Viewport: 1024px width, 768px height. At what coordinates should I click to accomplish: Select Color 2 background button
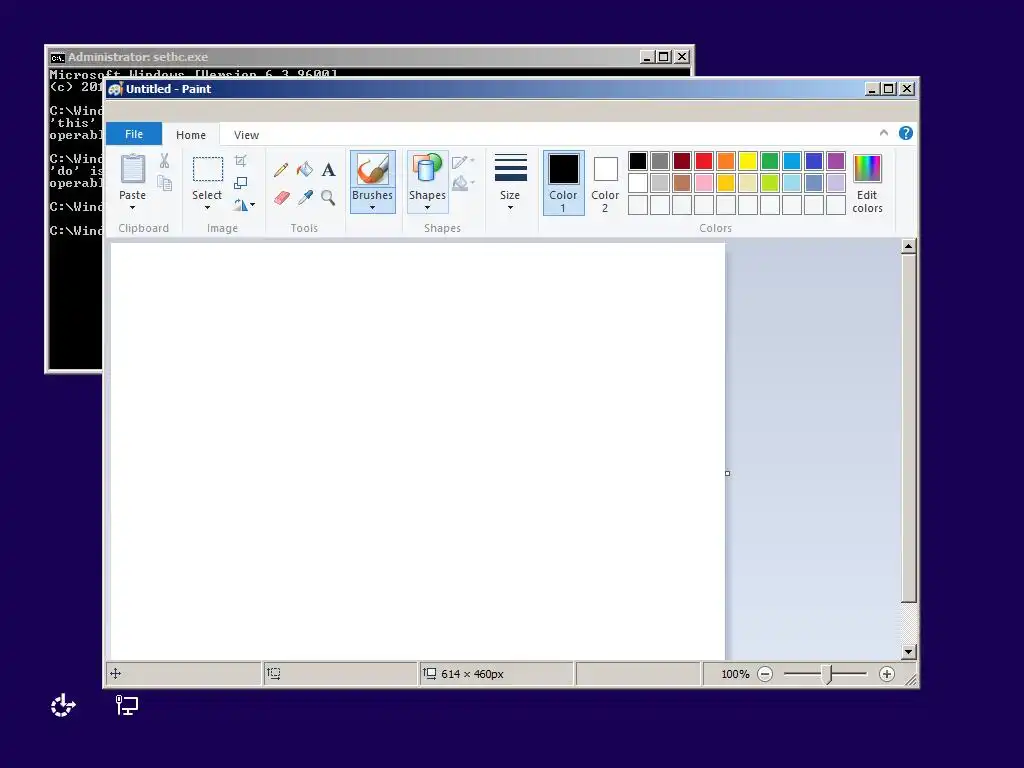click(x=605, y=183)
